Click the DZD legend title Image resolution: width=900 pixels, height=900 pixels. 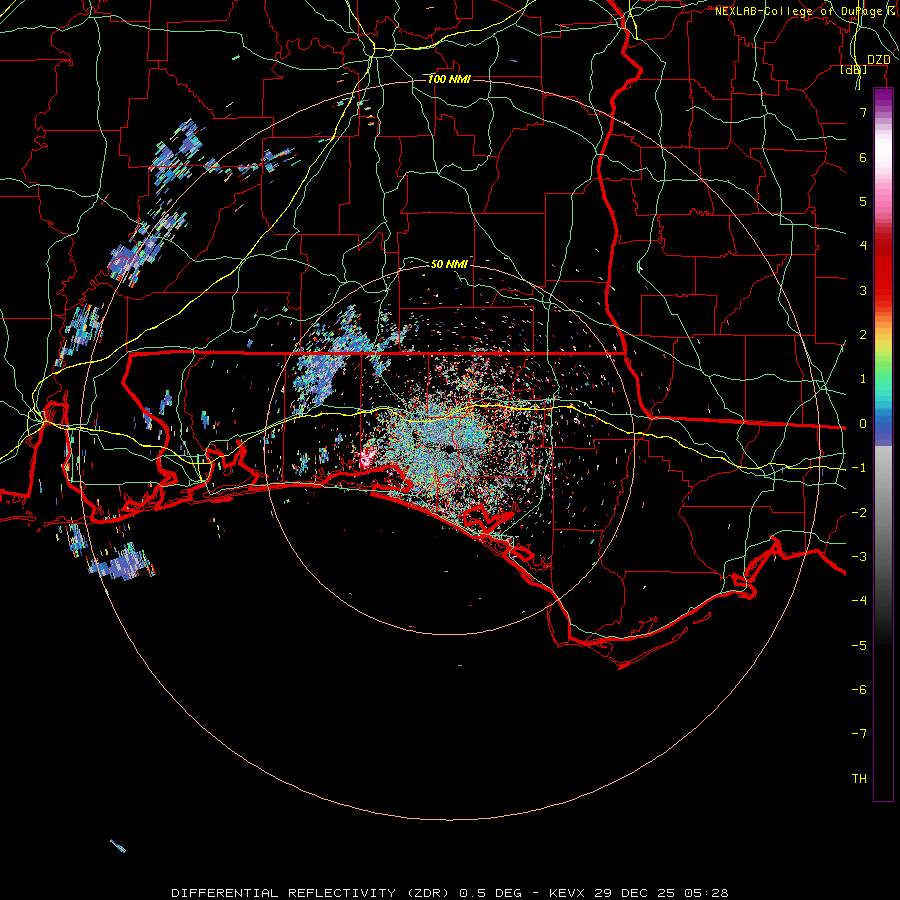pos(878,60)
